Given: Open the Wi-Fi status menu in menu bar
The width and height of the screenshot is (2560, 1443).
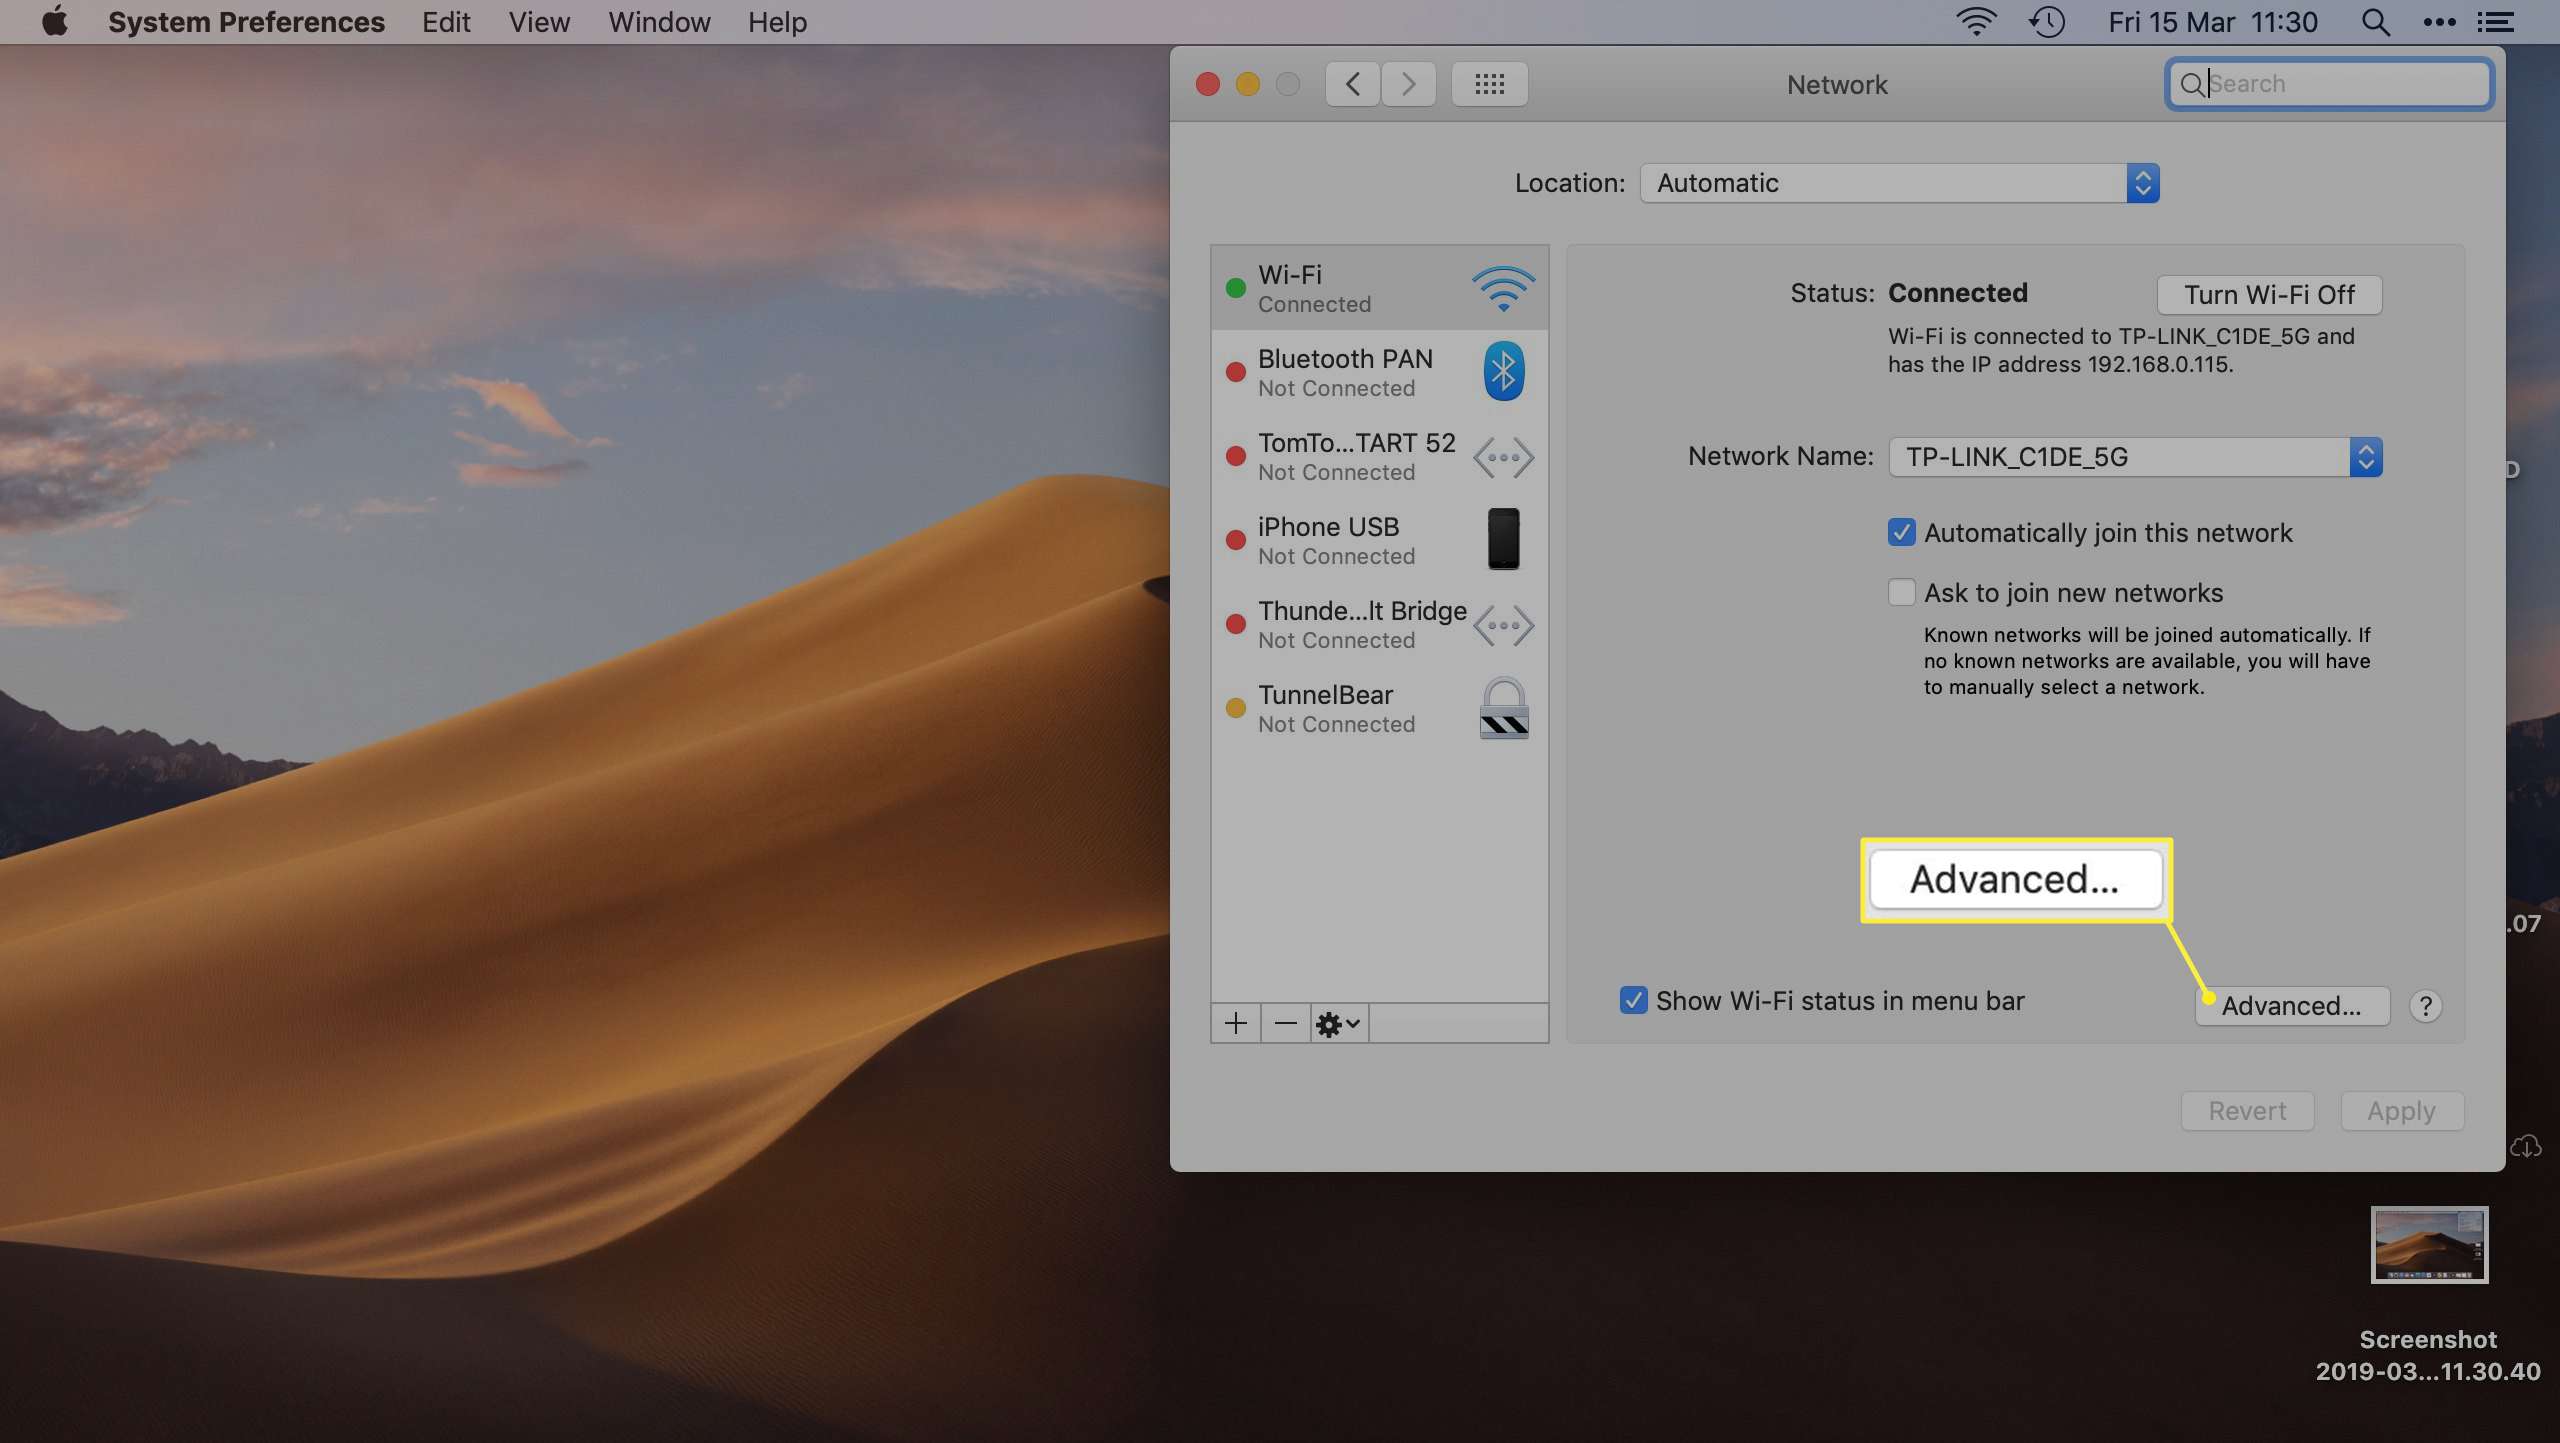Looking at the screenshot, I should tap(1975, 22).
